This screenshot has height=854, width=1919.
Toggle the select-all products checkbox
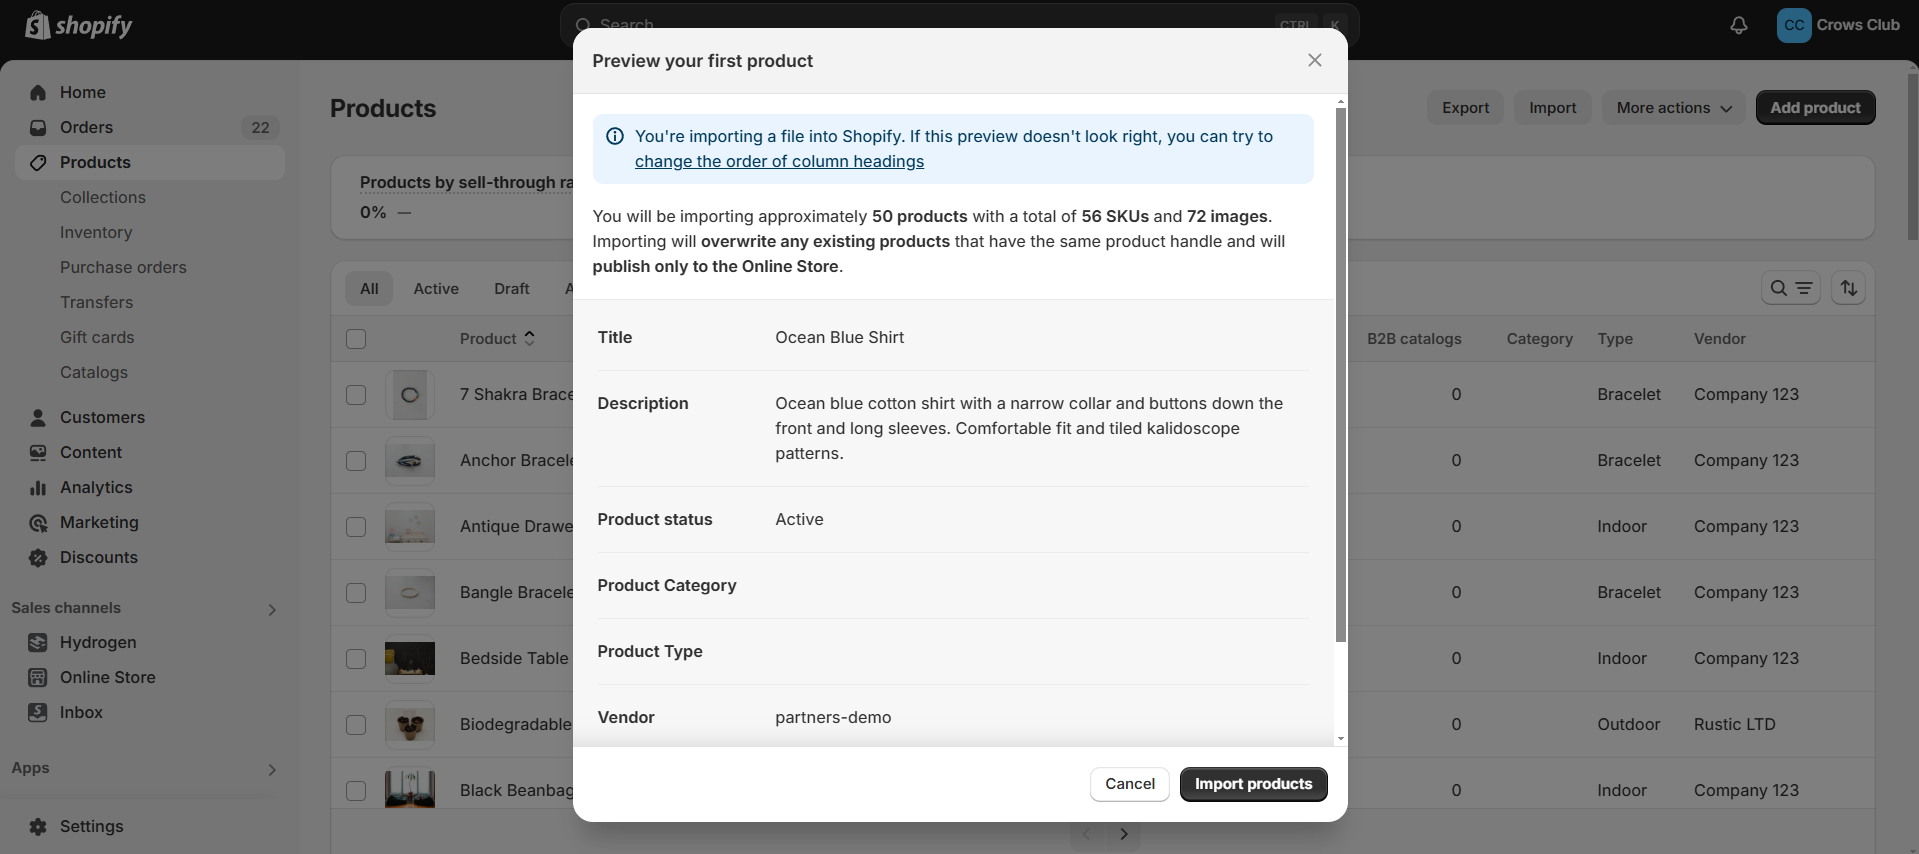tap(356, 339)
